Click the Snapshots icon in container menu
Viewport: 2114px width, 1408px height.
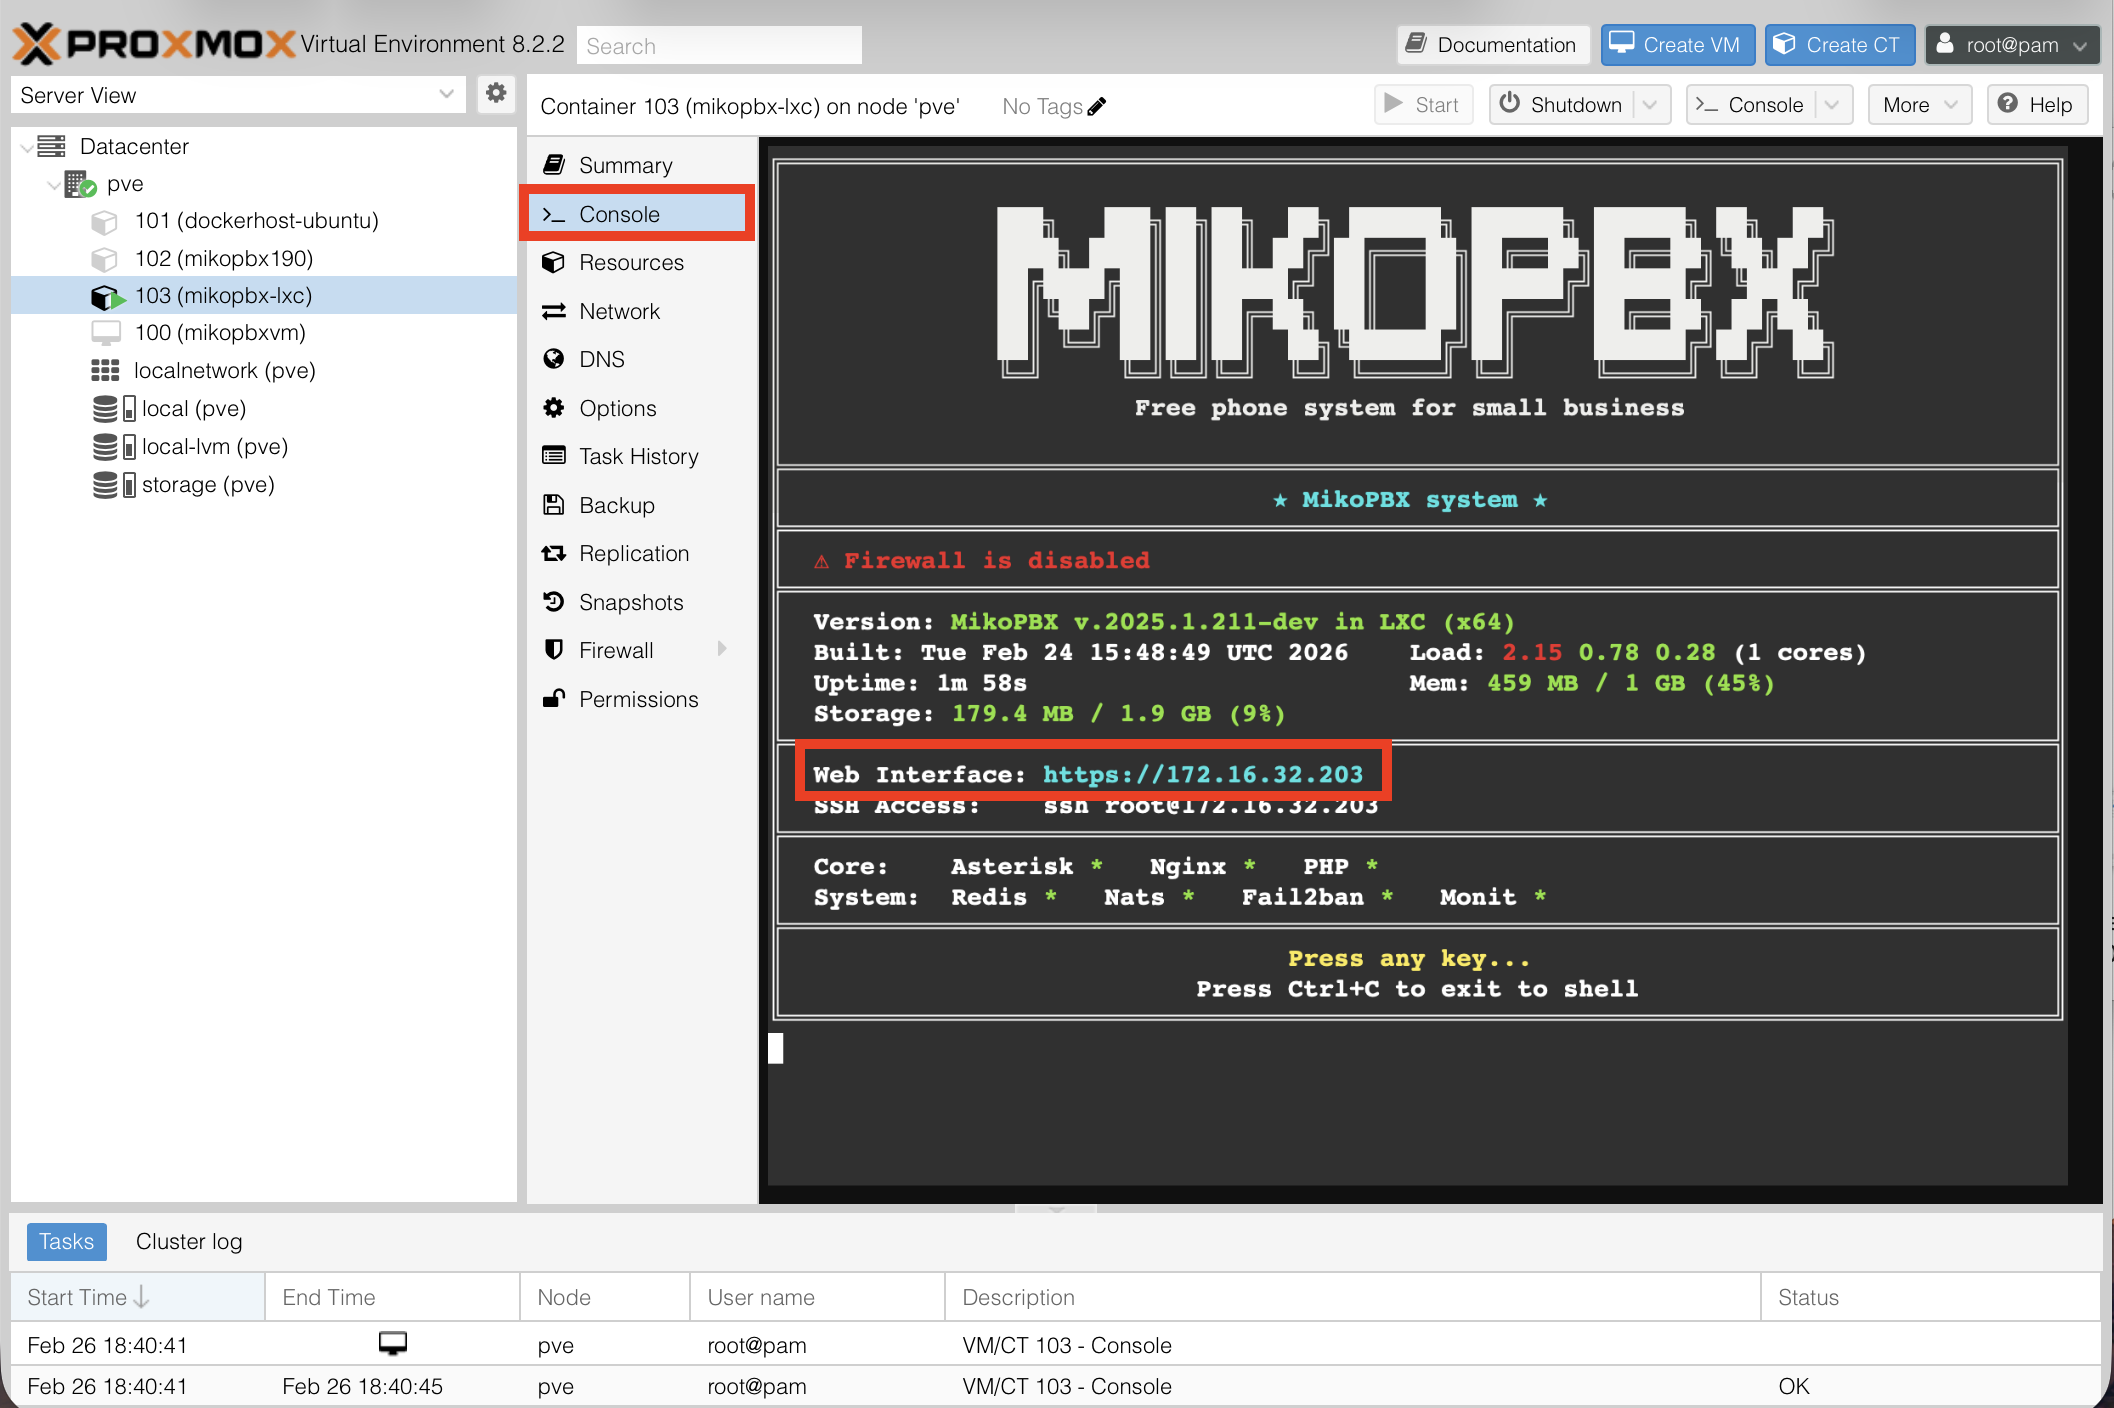554,601
